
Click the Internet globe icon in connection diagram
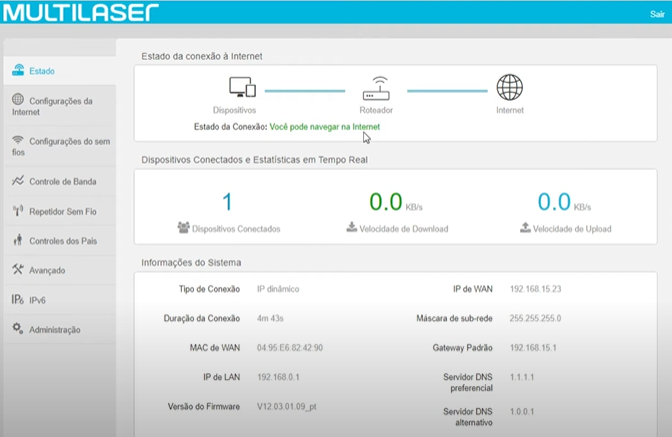click(510, 87)
